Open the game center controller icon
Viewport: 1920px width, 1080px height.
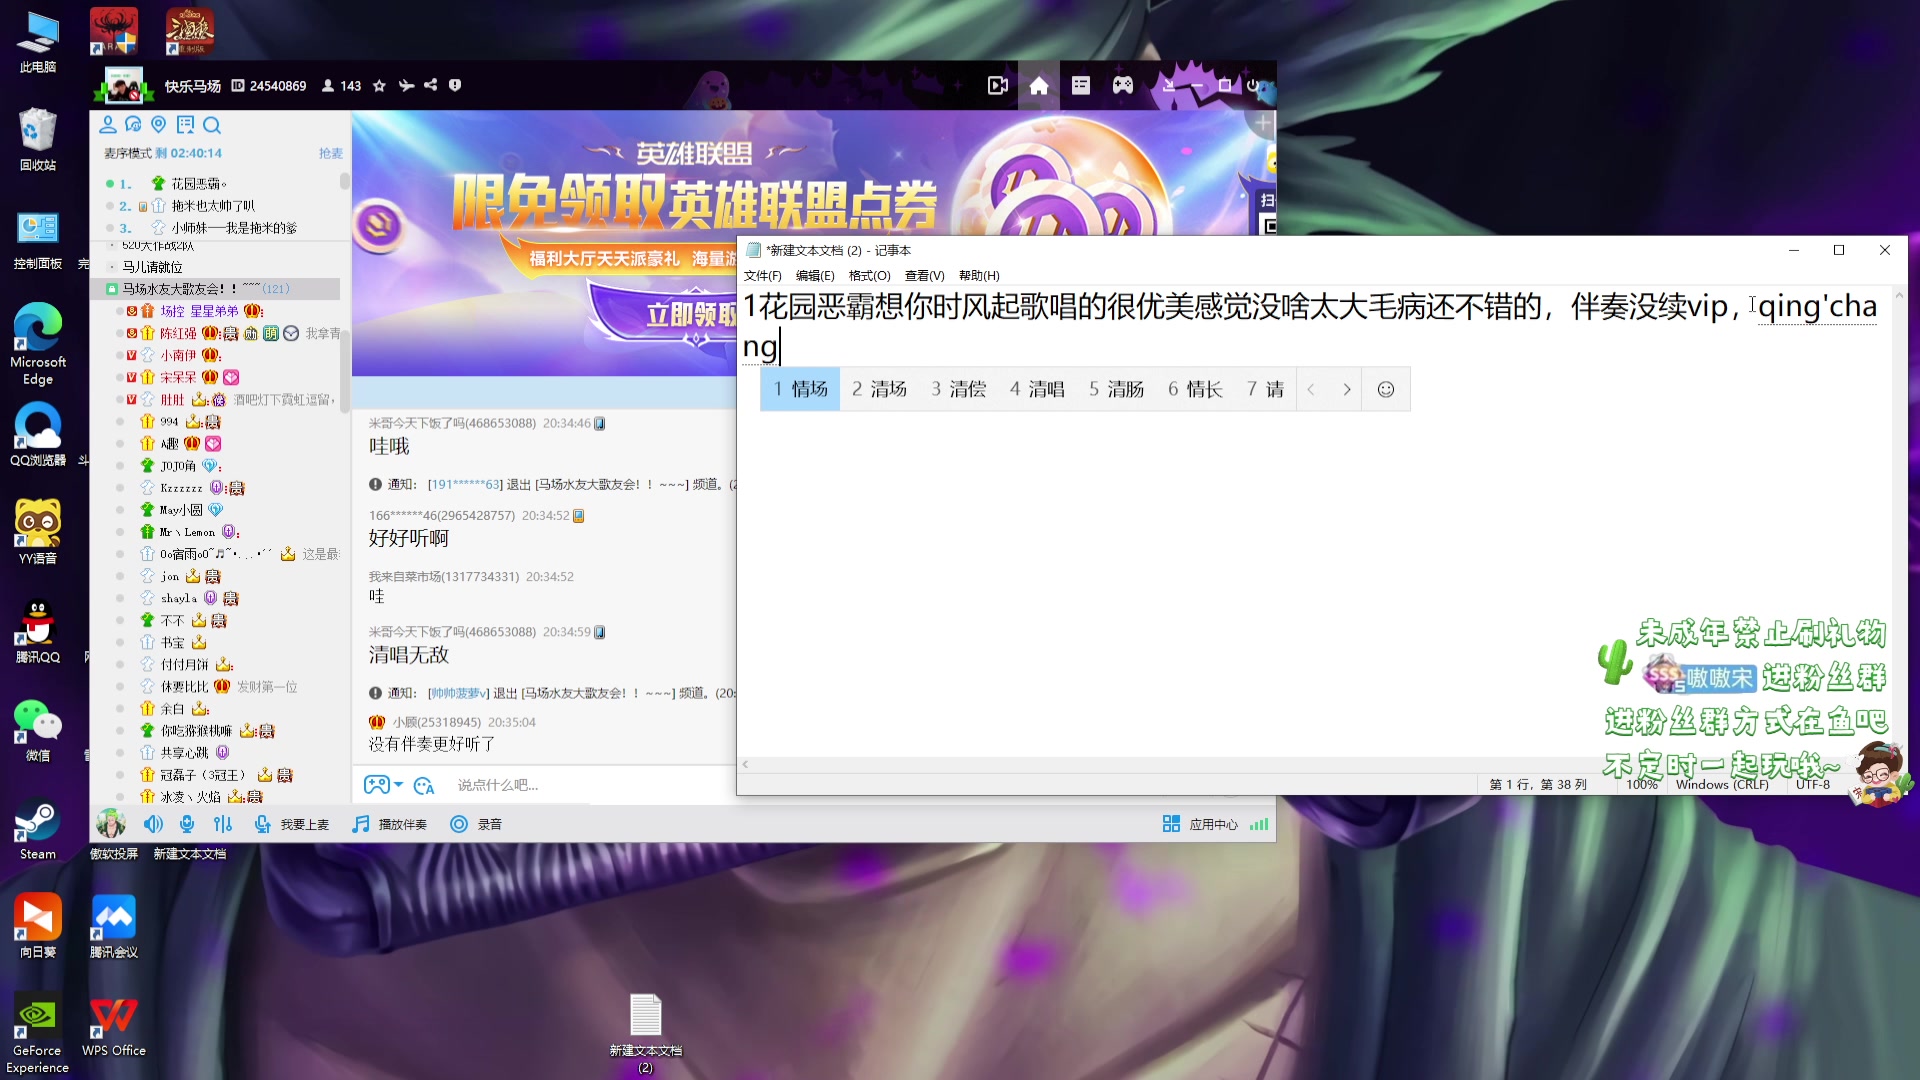coord(1122,86)
